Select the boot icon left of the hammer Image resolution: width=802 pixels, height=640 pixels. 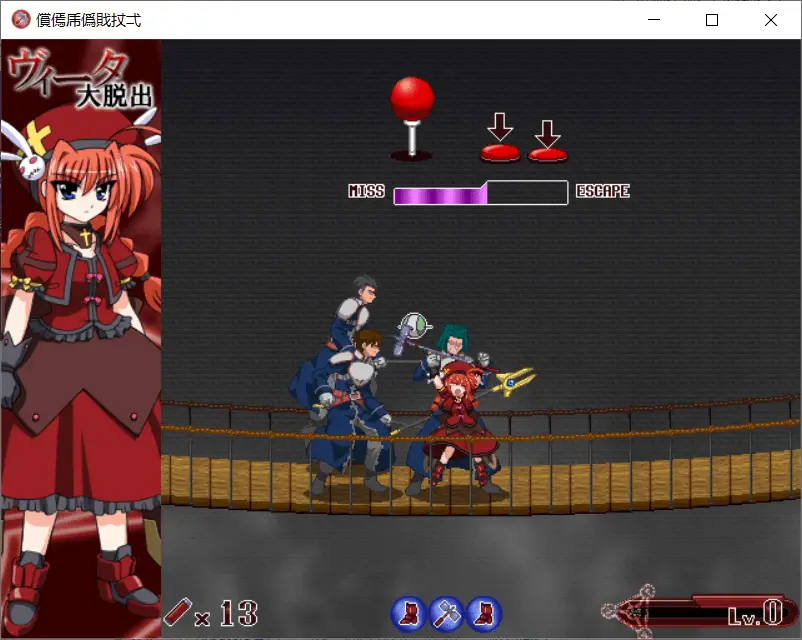click(408, 613)
